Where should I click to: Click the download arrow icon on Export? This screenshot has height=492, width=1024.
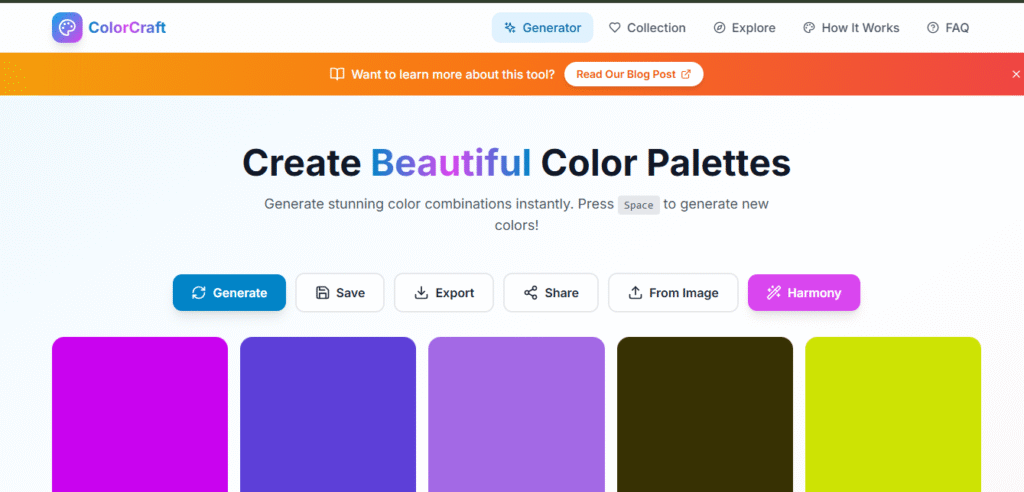(x=421, y=293)
